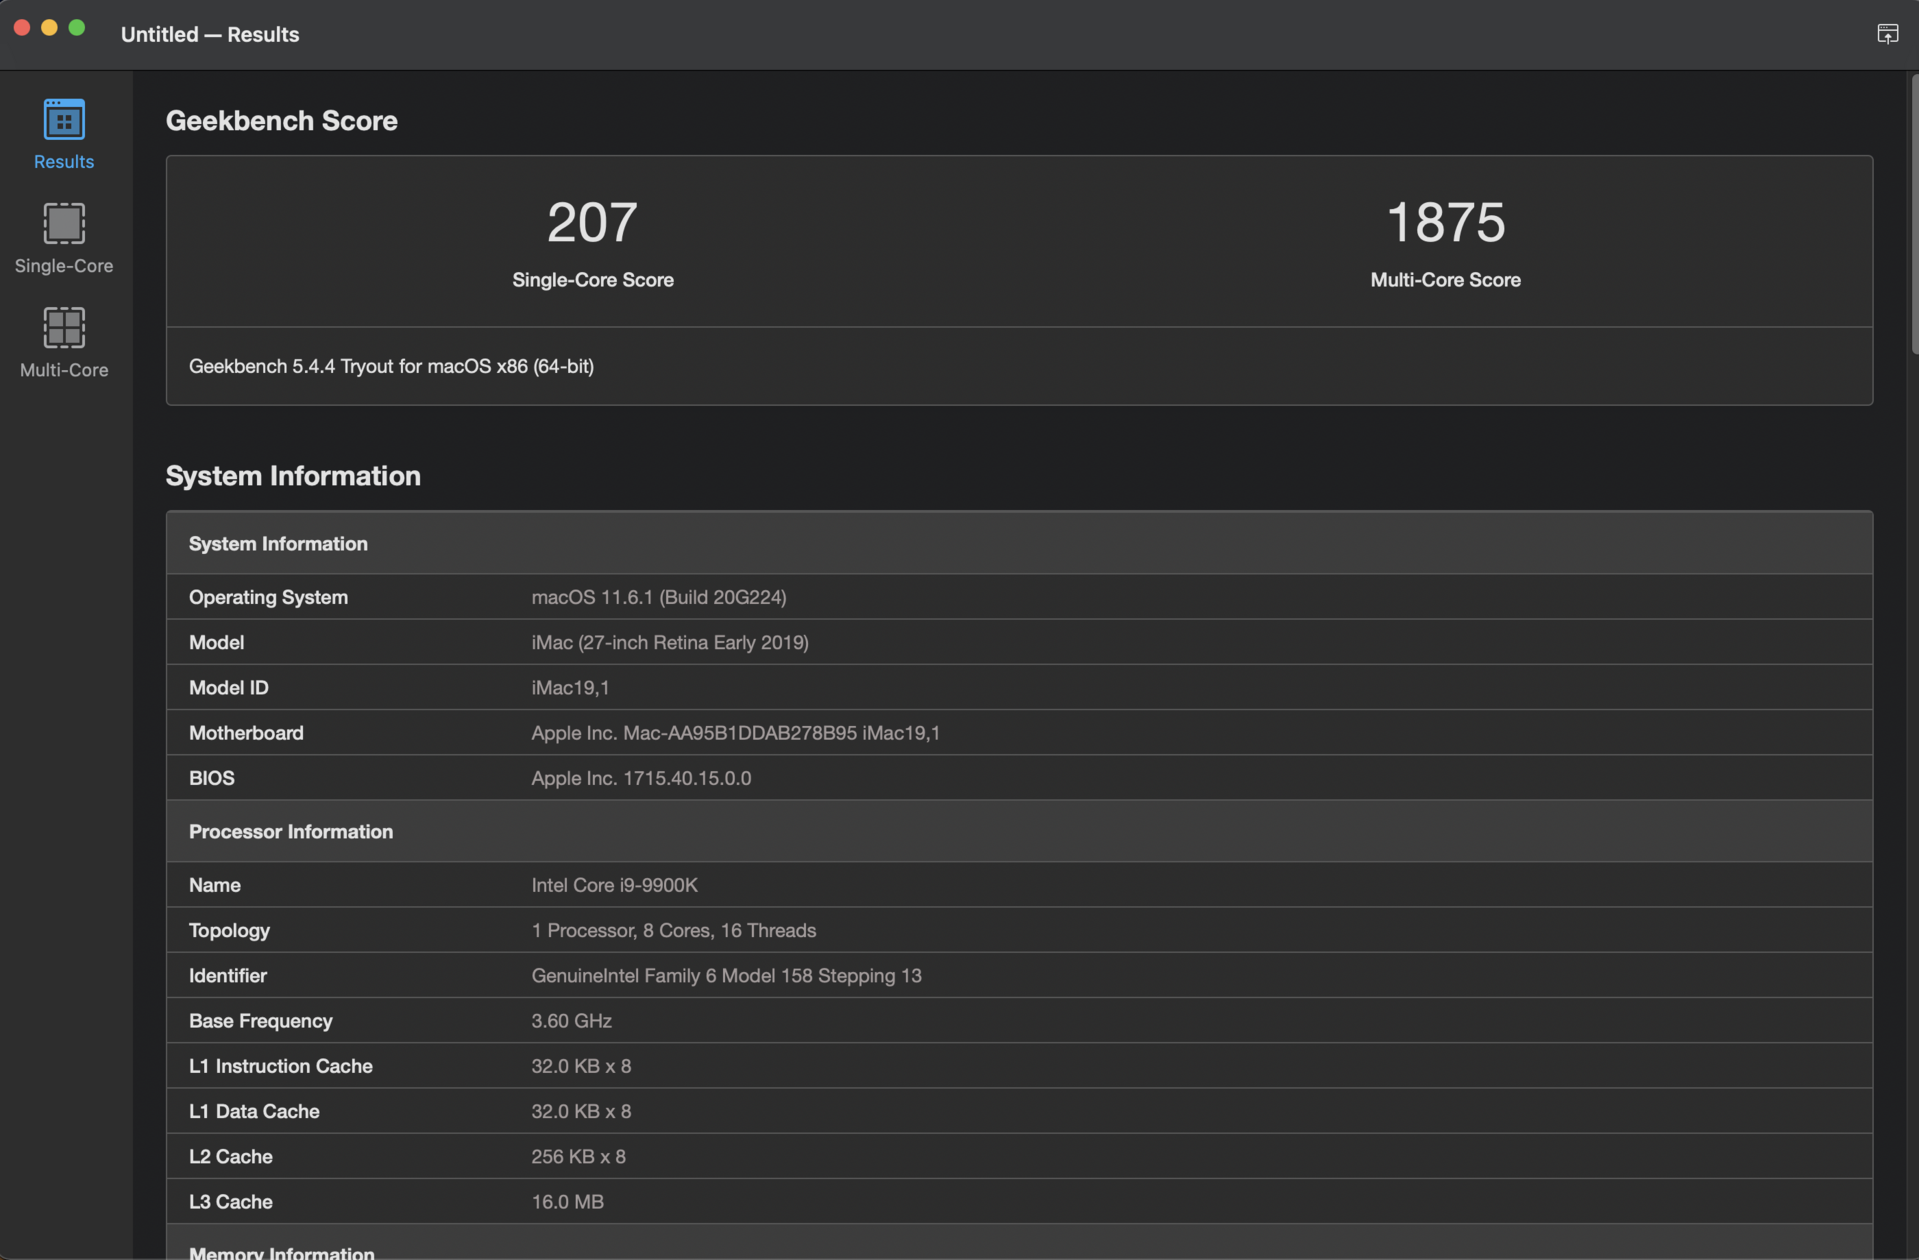This screenshot has width=1919, height=1260.
Task: Select GenuineIntel Family 6 Model 158 value
Action: click(x=726, y=975)
